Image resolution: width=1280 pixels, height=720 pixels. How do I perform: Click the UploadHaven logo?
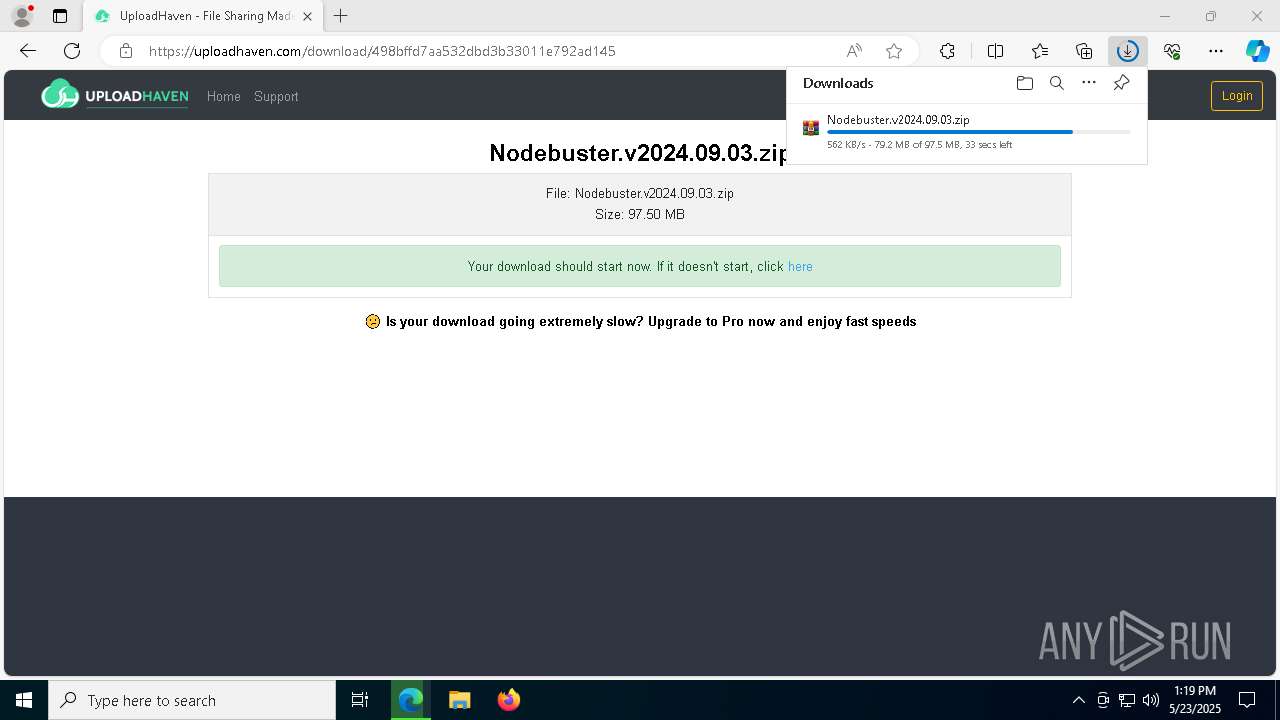[114, 95]
